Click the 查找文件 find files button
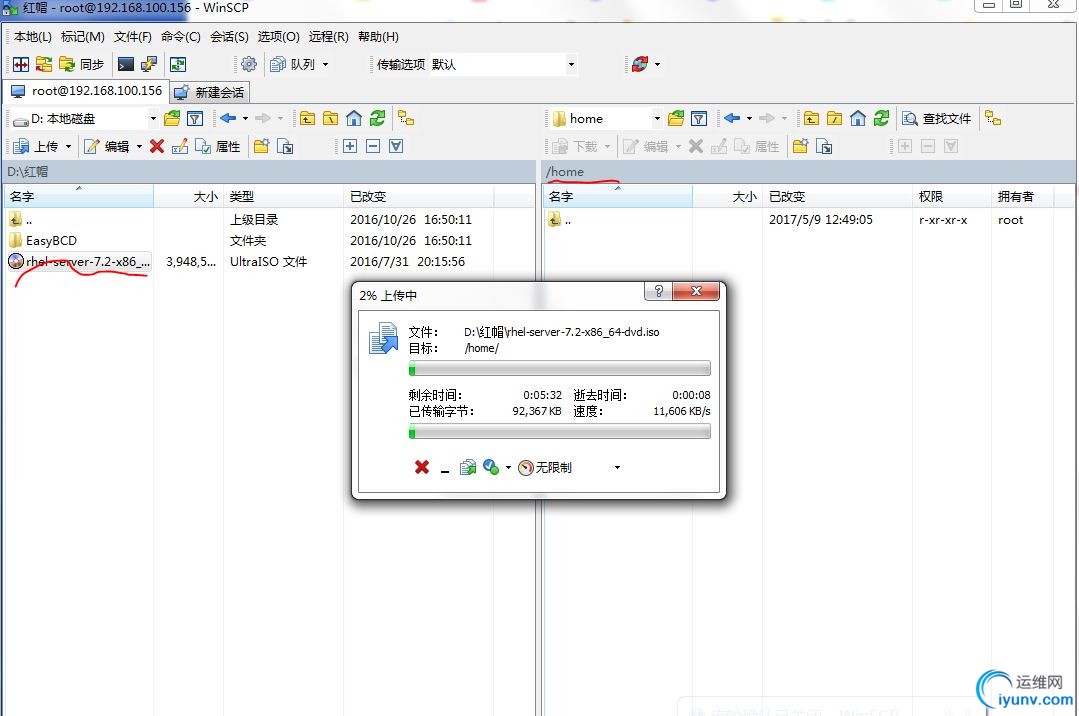 pyautogui.click(x=937, y=118)
